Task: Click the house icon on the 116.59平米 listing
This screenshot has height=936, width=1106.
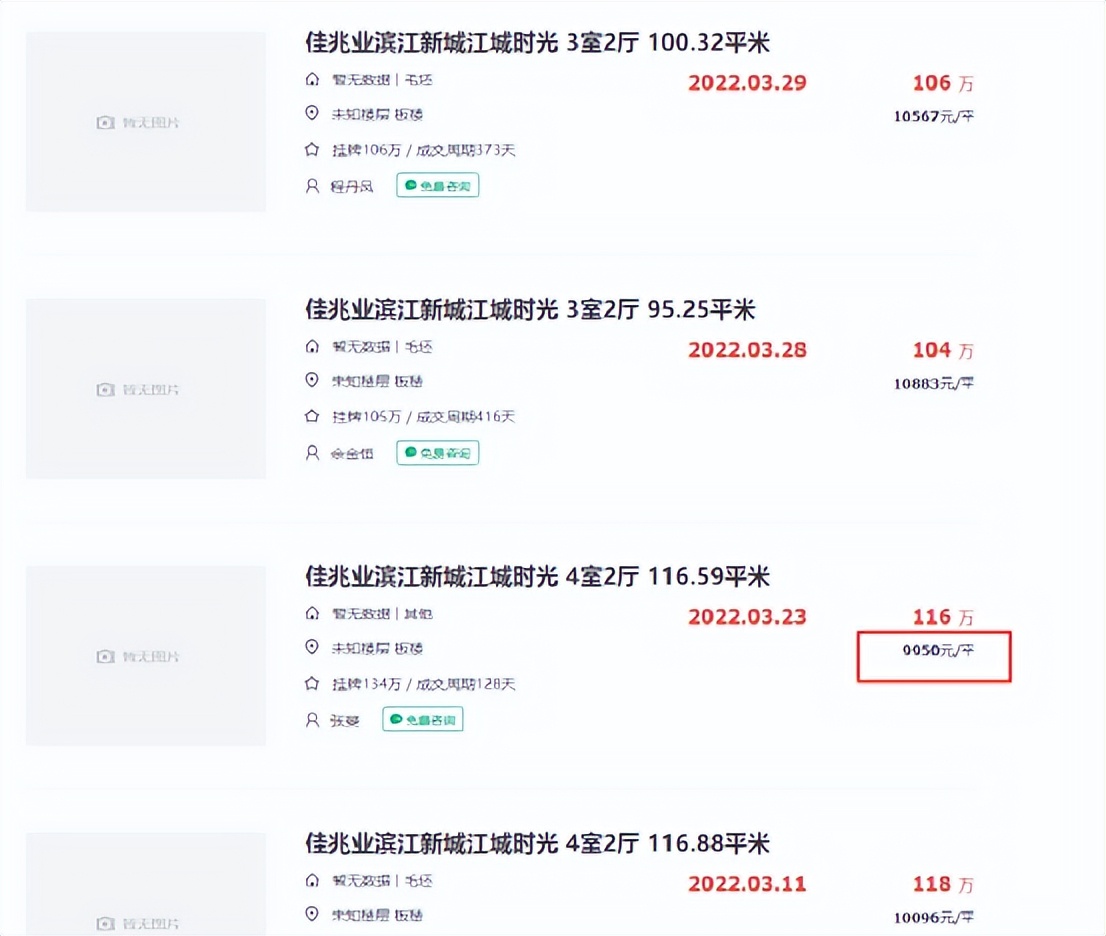Action: (312, 614)
